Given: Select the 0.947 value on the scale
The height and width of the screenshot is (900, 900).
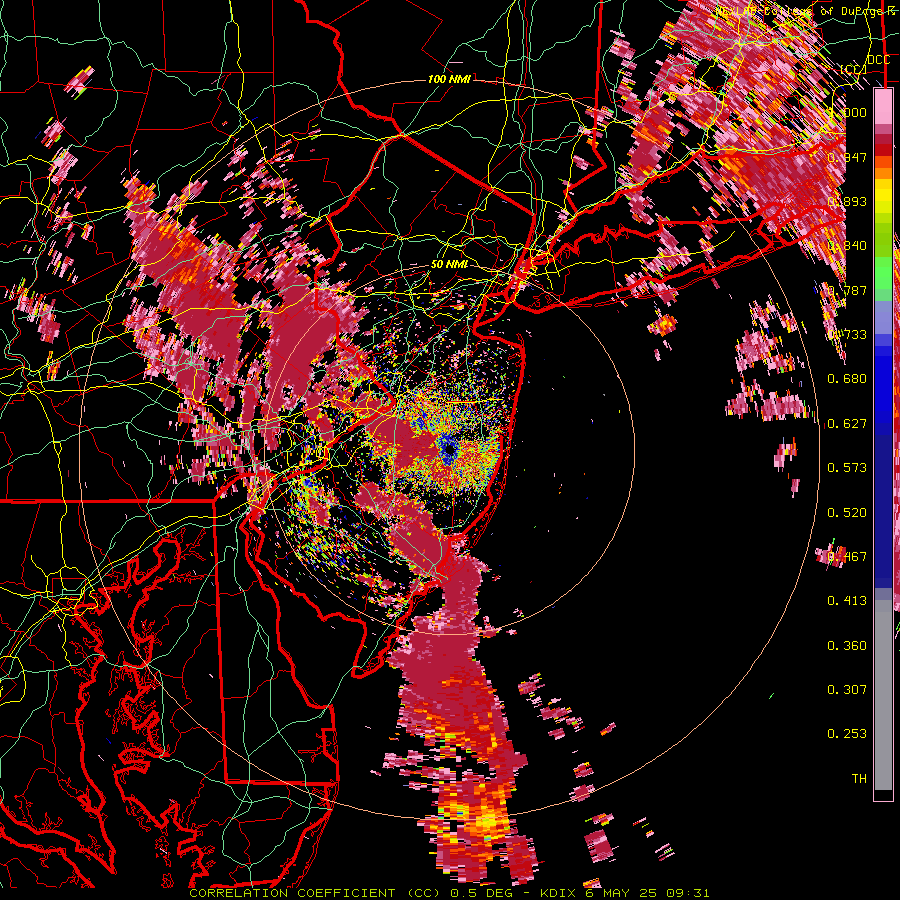Looking at the screenshot, I should 847,157.
